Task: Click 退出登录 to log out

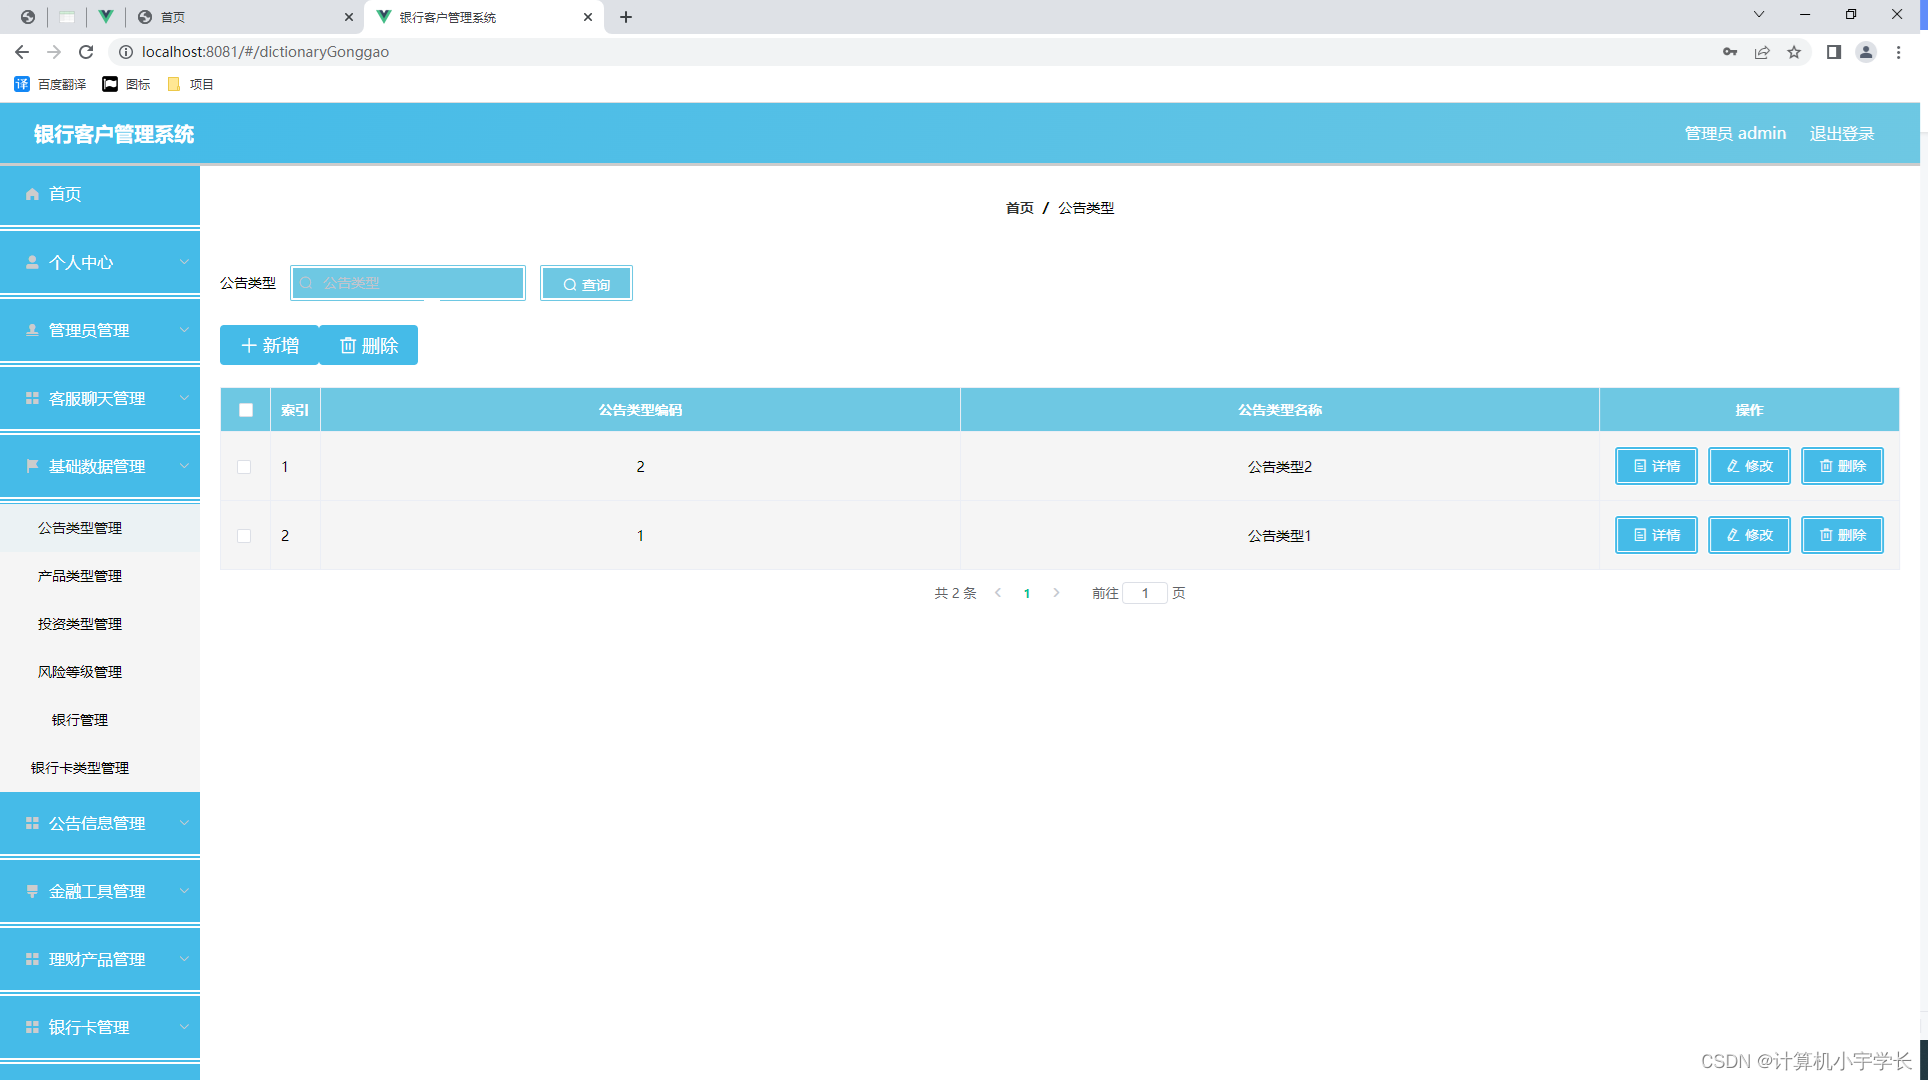Action: tap(1841, 133)
